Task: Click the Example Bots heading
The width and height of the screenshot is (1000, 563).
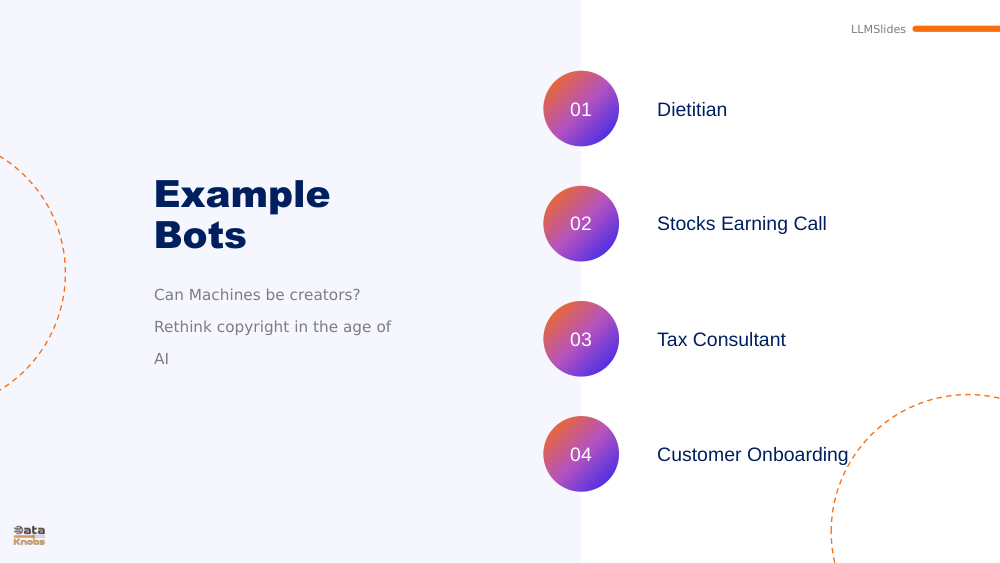Action: 242,214
